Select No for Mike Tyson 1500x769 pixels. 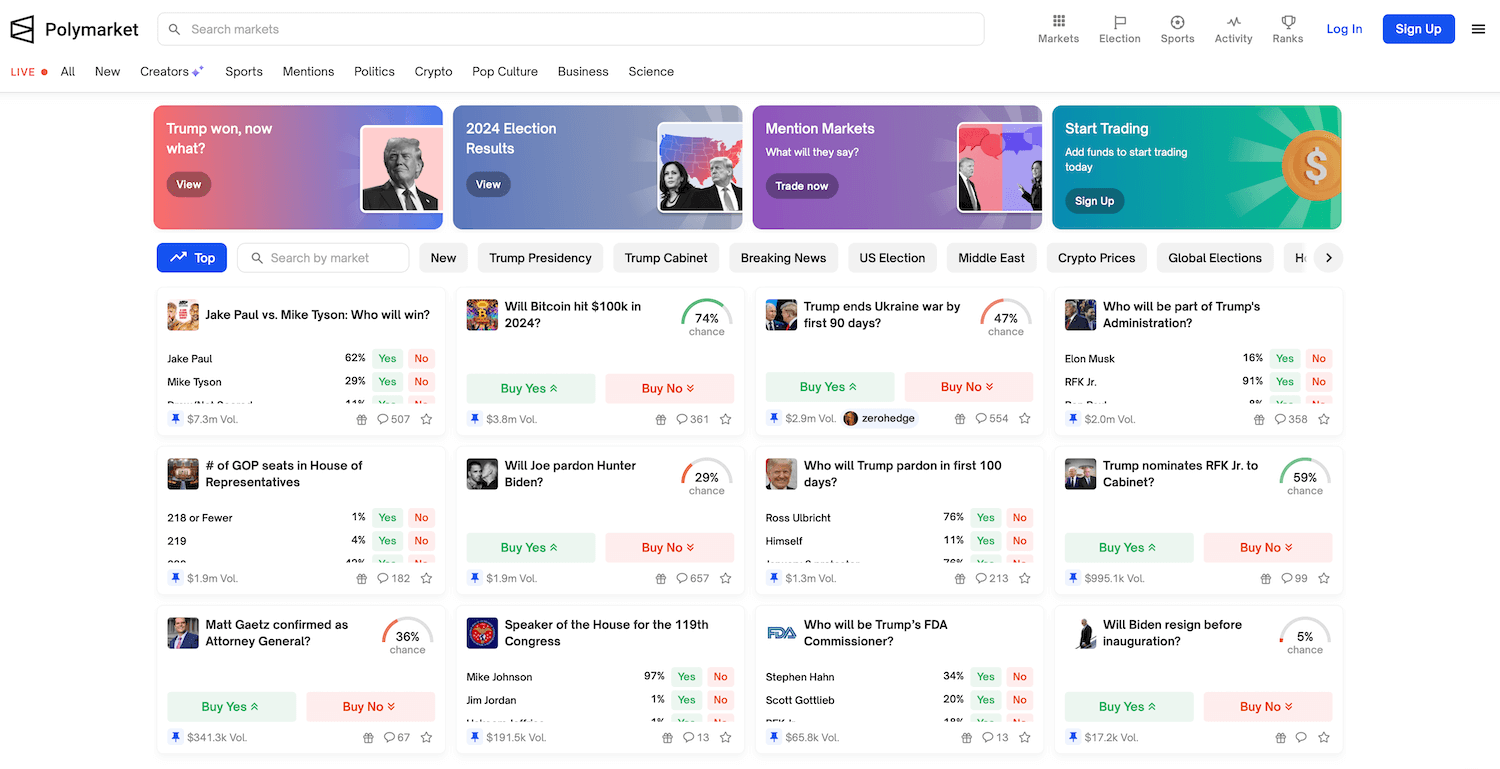[x=421, y=381]
